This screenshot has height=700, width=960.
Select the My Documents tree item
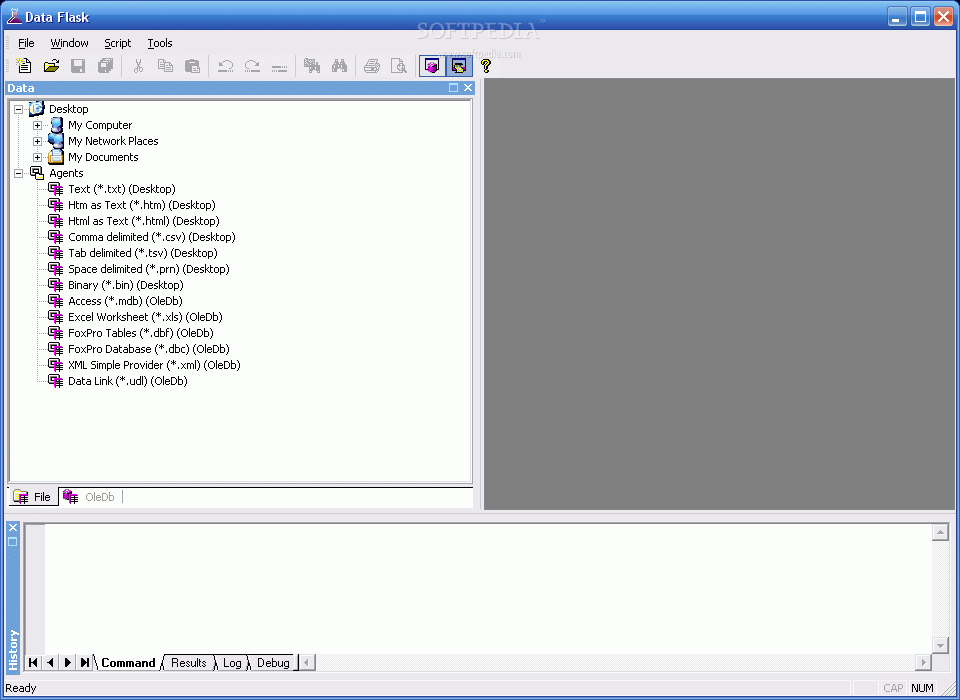[x=103, y=157]
